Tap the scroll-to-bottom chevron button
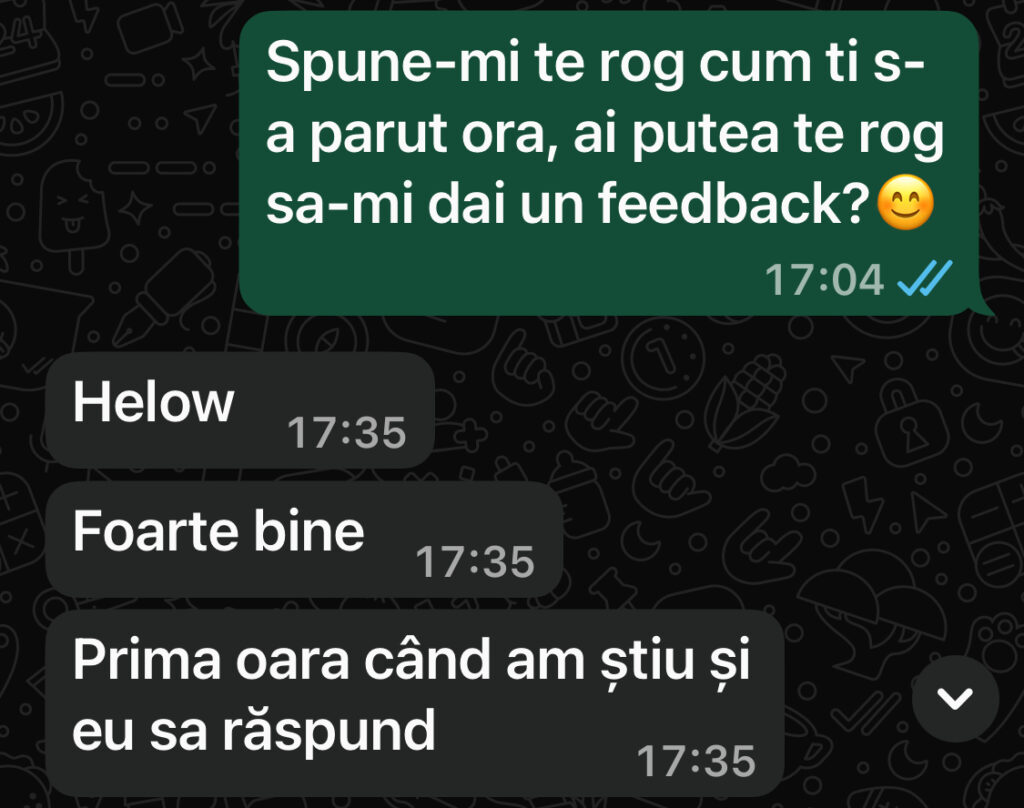Image resolution: width=1024 pixels, height=808 pixels. pyautogui.click(x=955, y=698)
